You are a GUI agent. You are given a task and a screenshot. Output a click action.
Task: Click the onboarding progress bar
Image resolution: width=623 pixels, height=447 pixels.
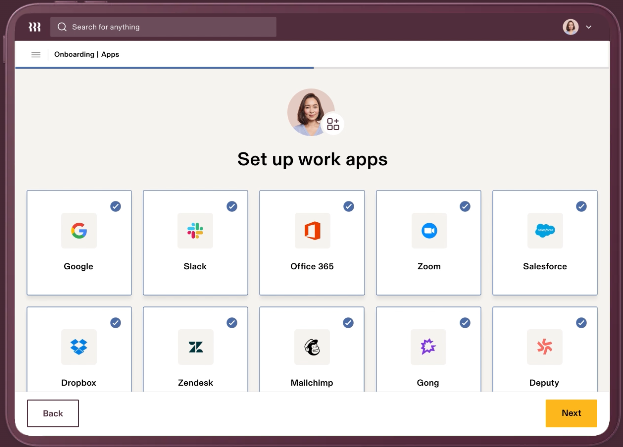click(x=312, y=68)
